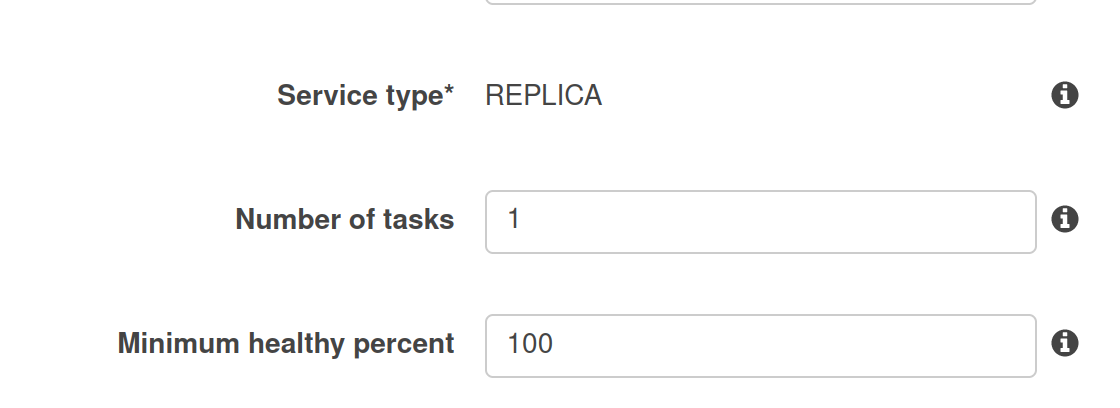
Task: Click the partially visible field at top edge
Action: (761, 2)
